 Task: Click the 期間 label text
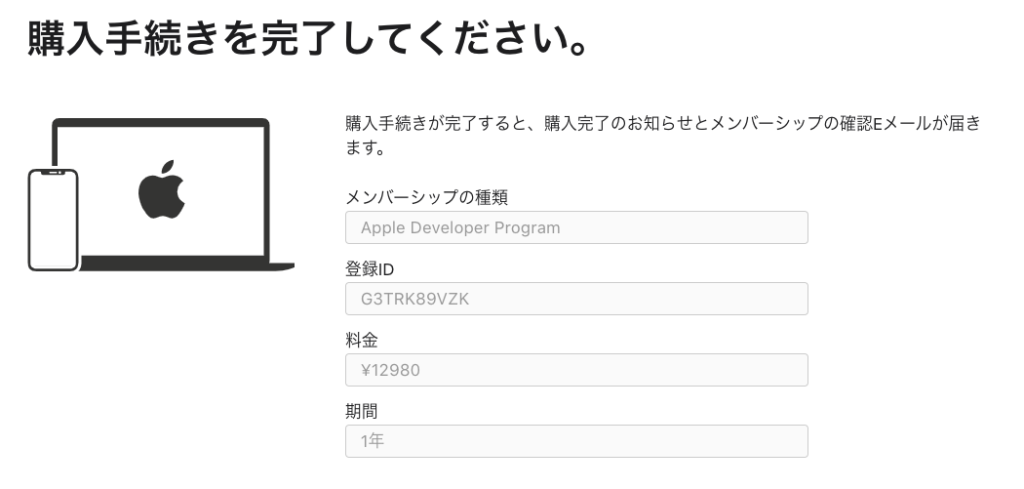pos(360,410)
